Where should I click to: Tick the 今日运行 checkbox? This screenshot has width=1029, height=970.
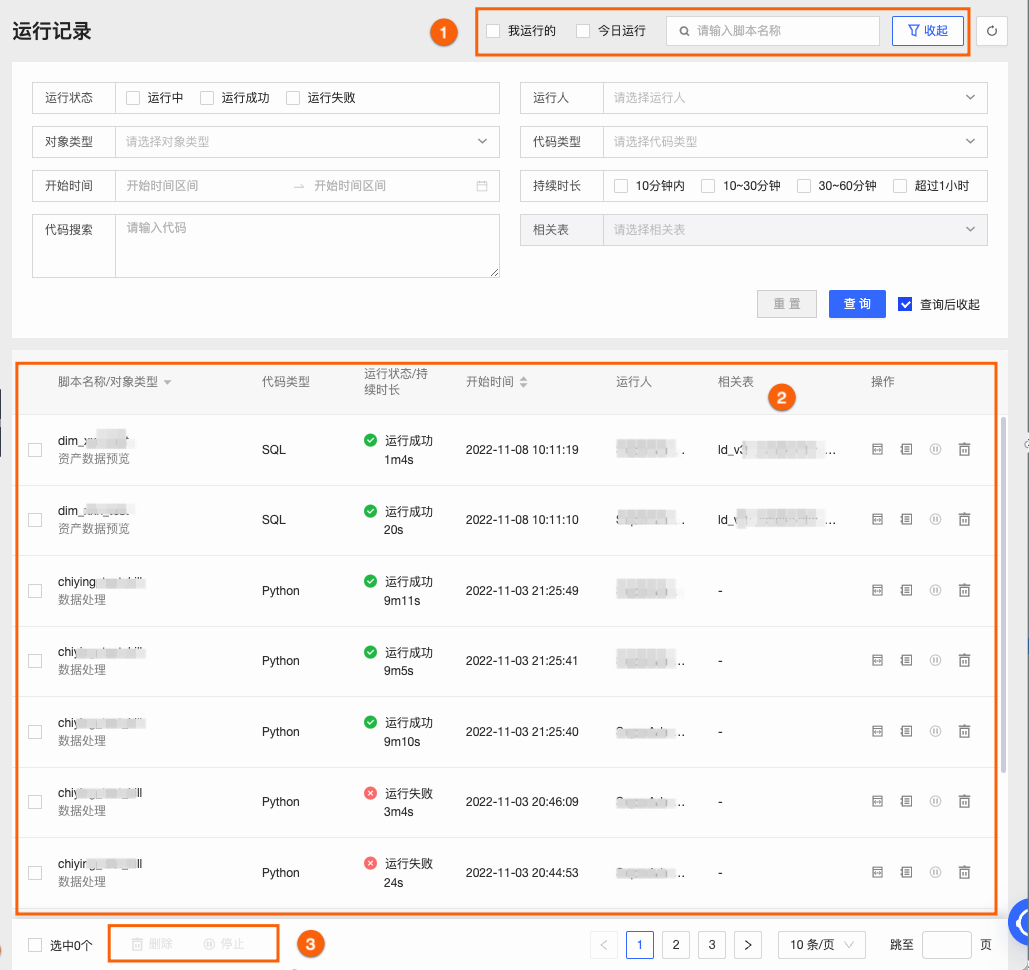point(583,31)
